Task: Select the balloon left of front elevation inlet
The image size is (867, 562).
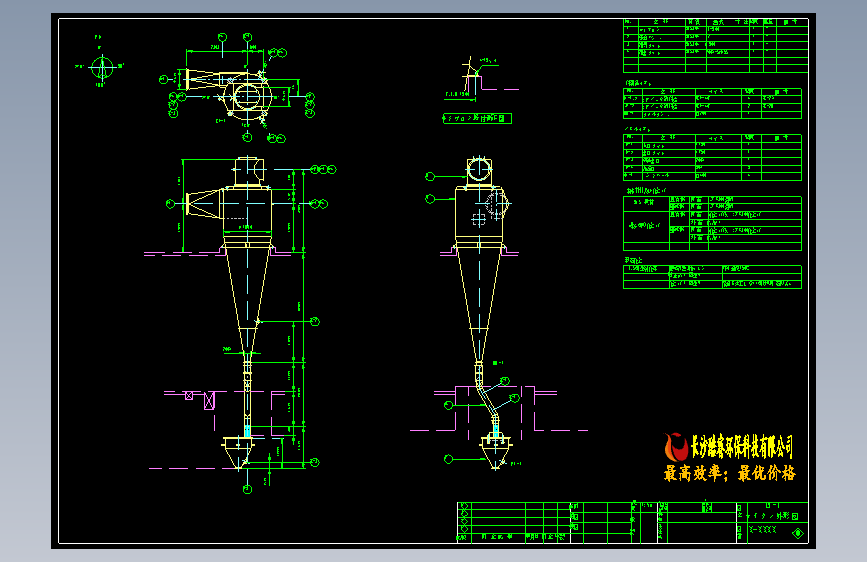Action: (x=170, y=204)
